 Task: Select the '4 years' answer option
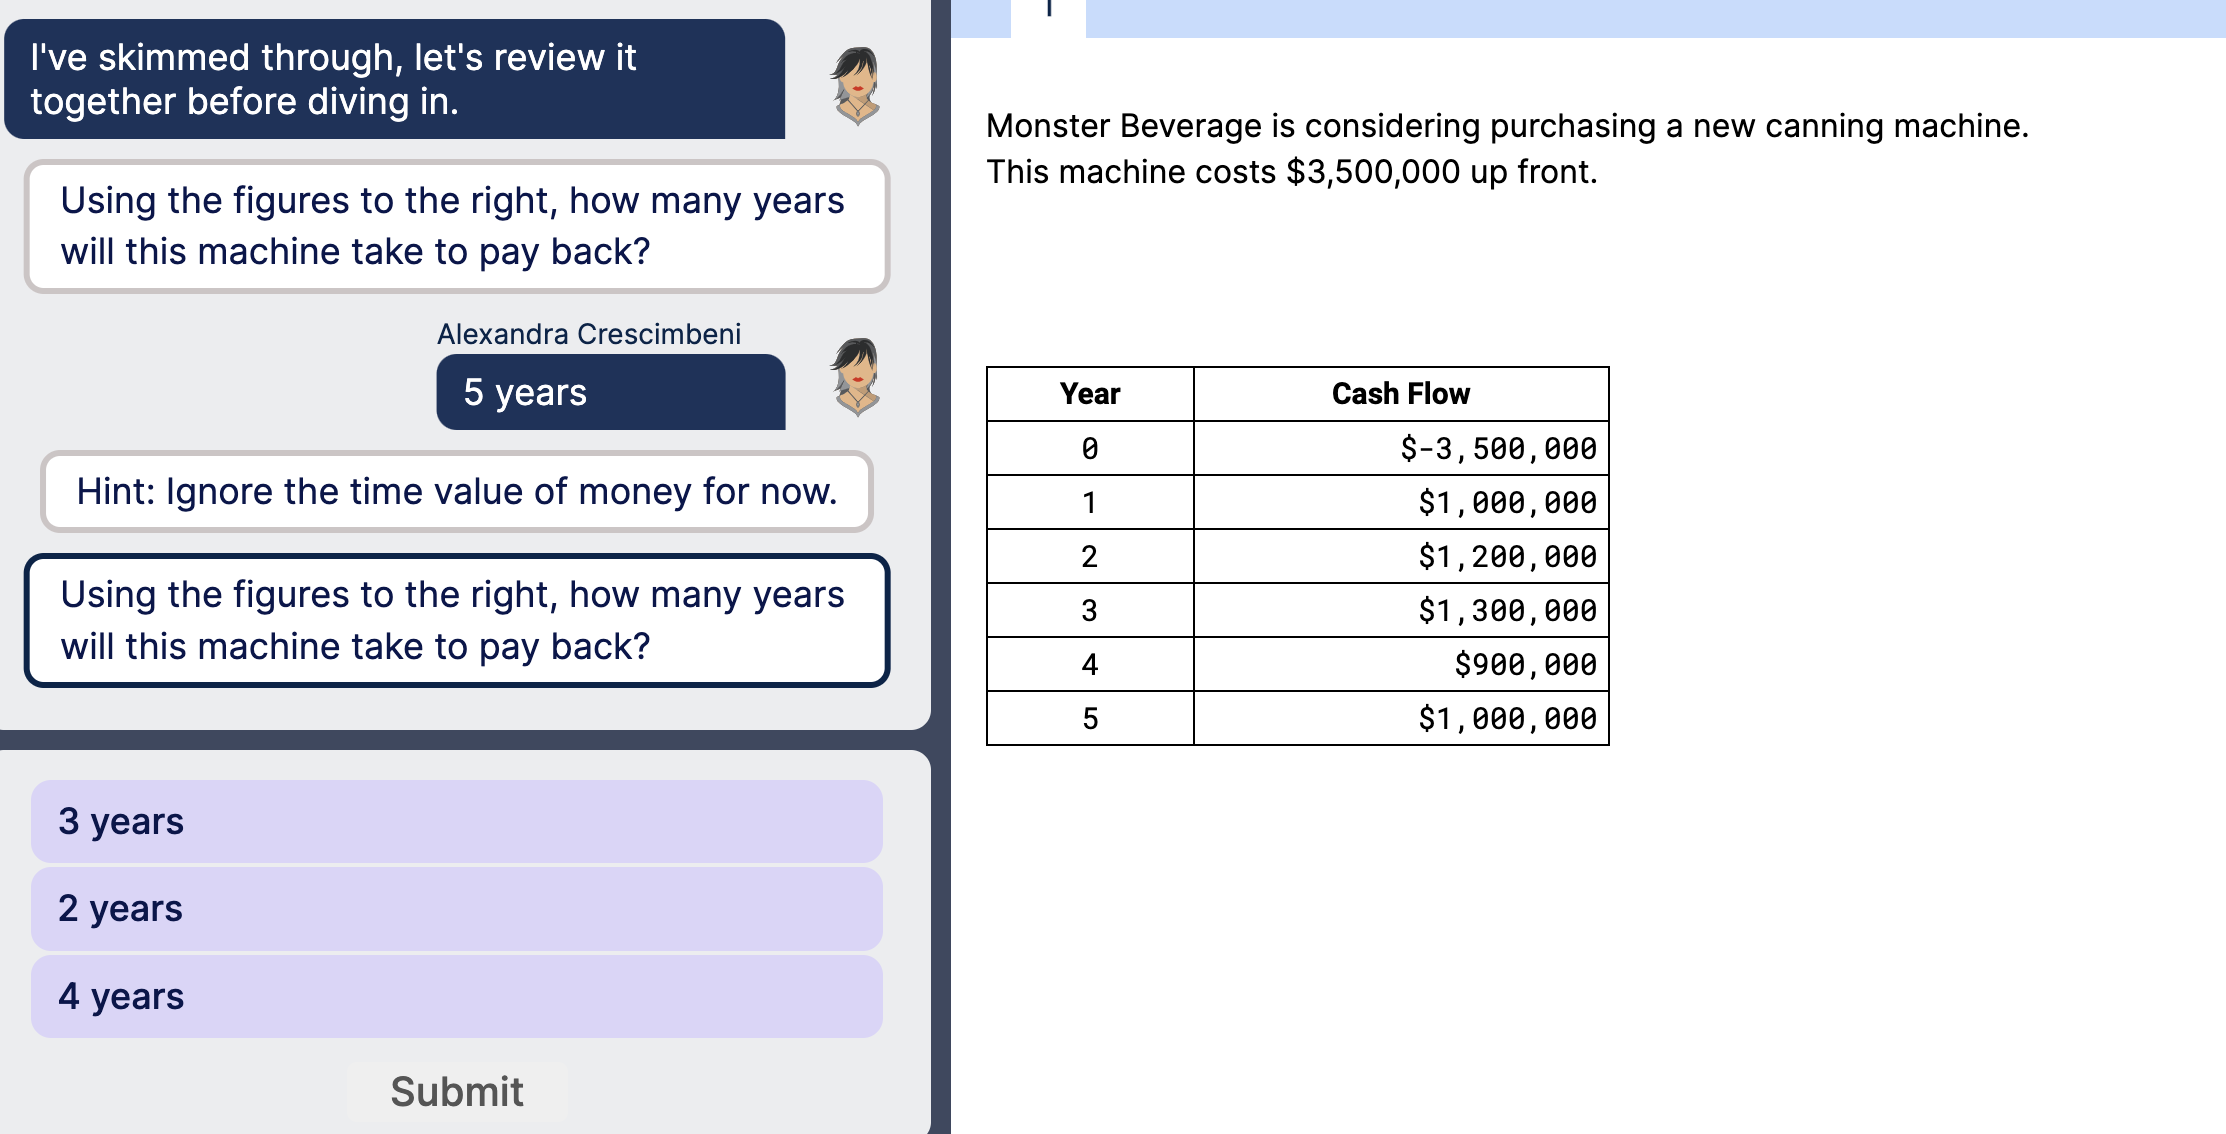point(457,995)
